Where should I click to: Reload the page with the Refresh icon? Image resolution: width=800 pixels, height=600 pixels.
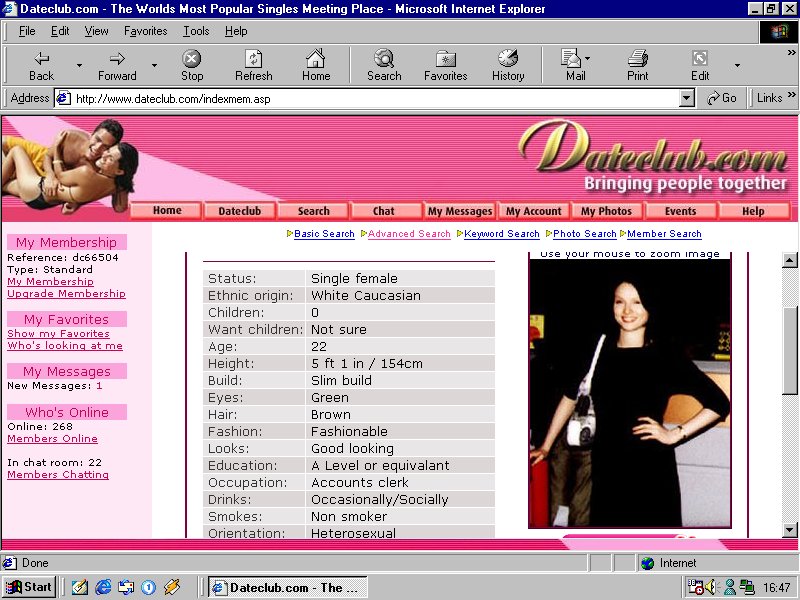[254, 66]
